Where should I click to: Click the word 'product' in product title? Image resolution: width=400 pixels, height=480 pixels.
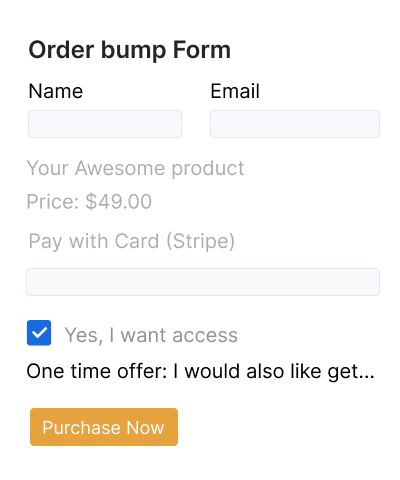pos(208,169)
